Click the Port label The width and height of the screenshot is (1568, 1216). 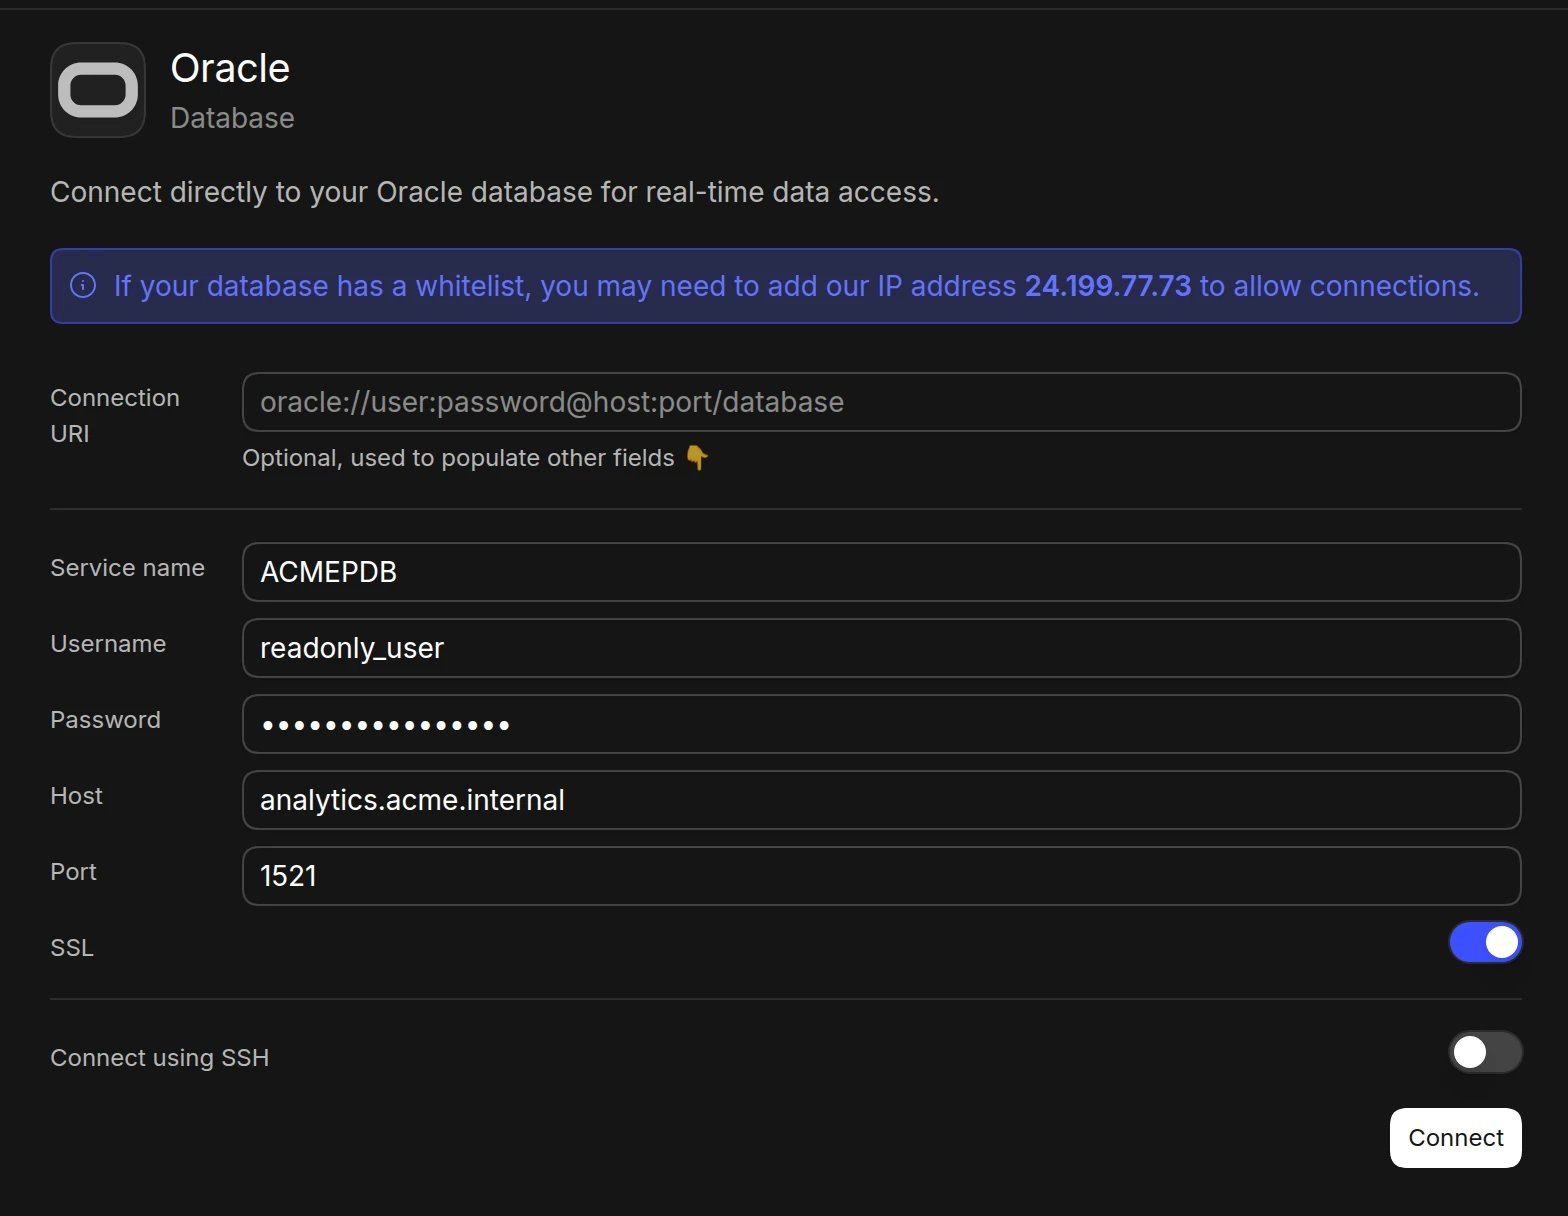(74, 872)
